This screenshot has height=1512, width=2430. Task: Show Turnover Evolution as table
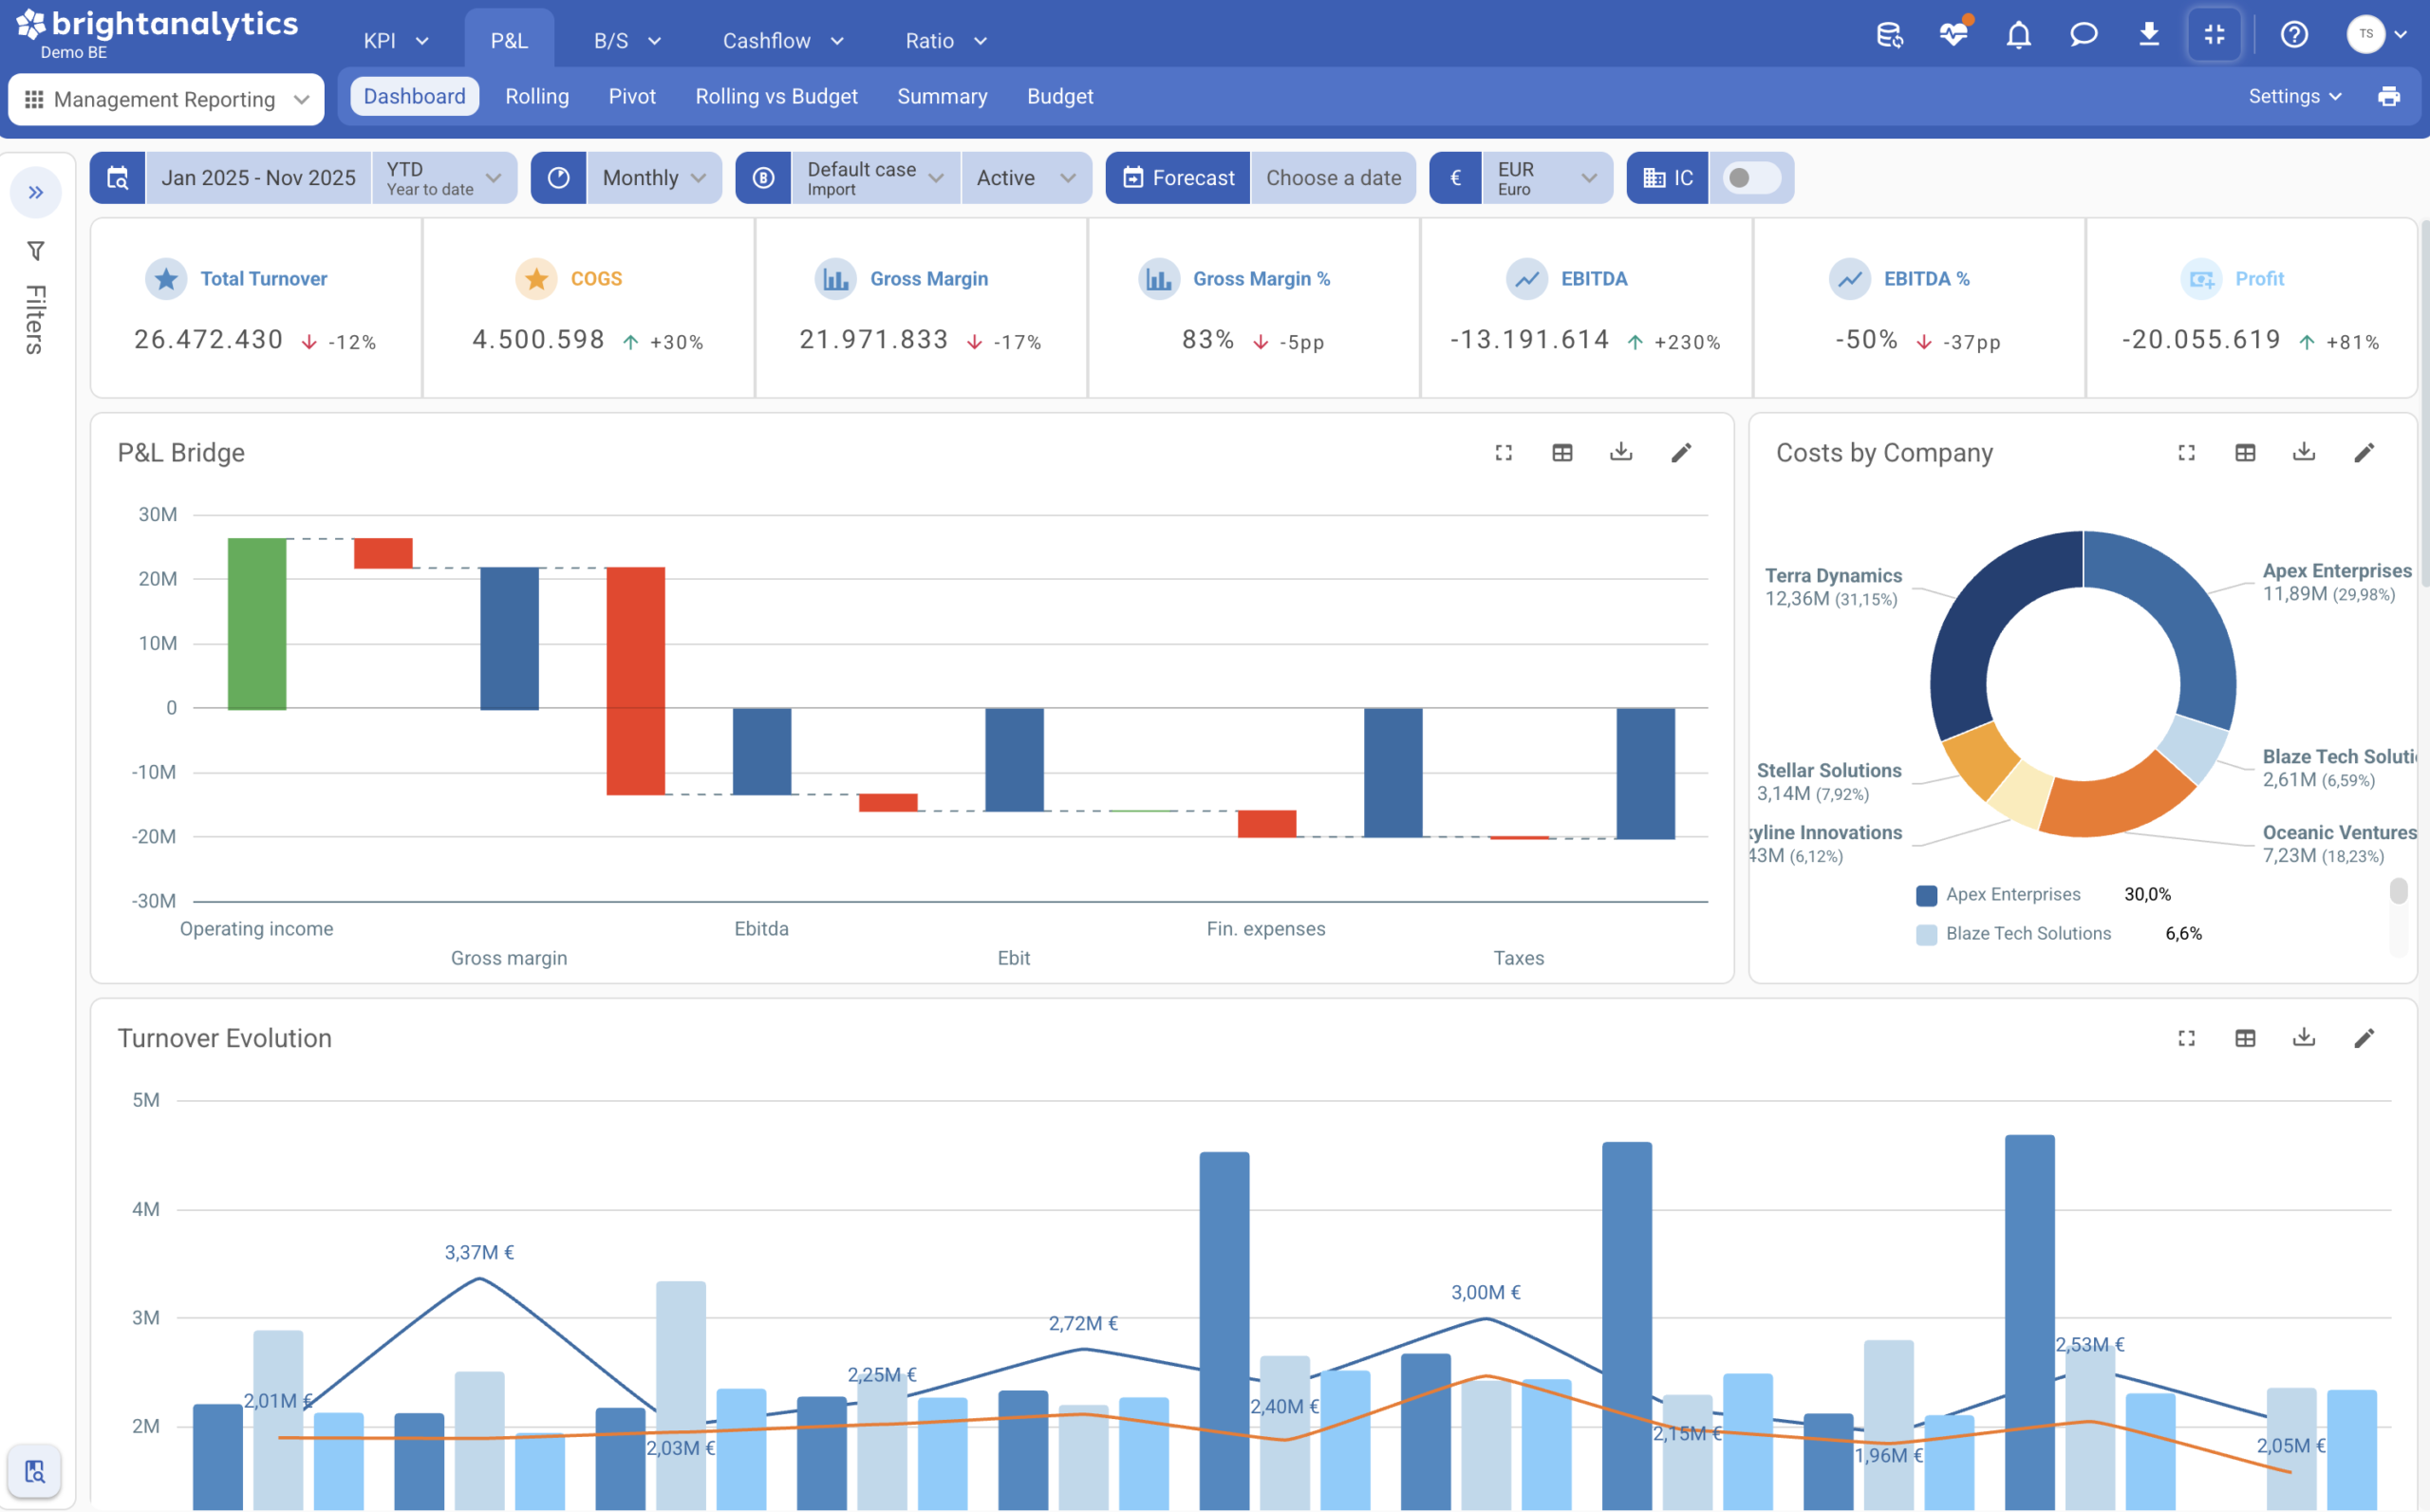(x=2245, y=1038)
